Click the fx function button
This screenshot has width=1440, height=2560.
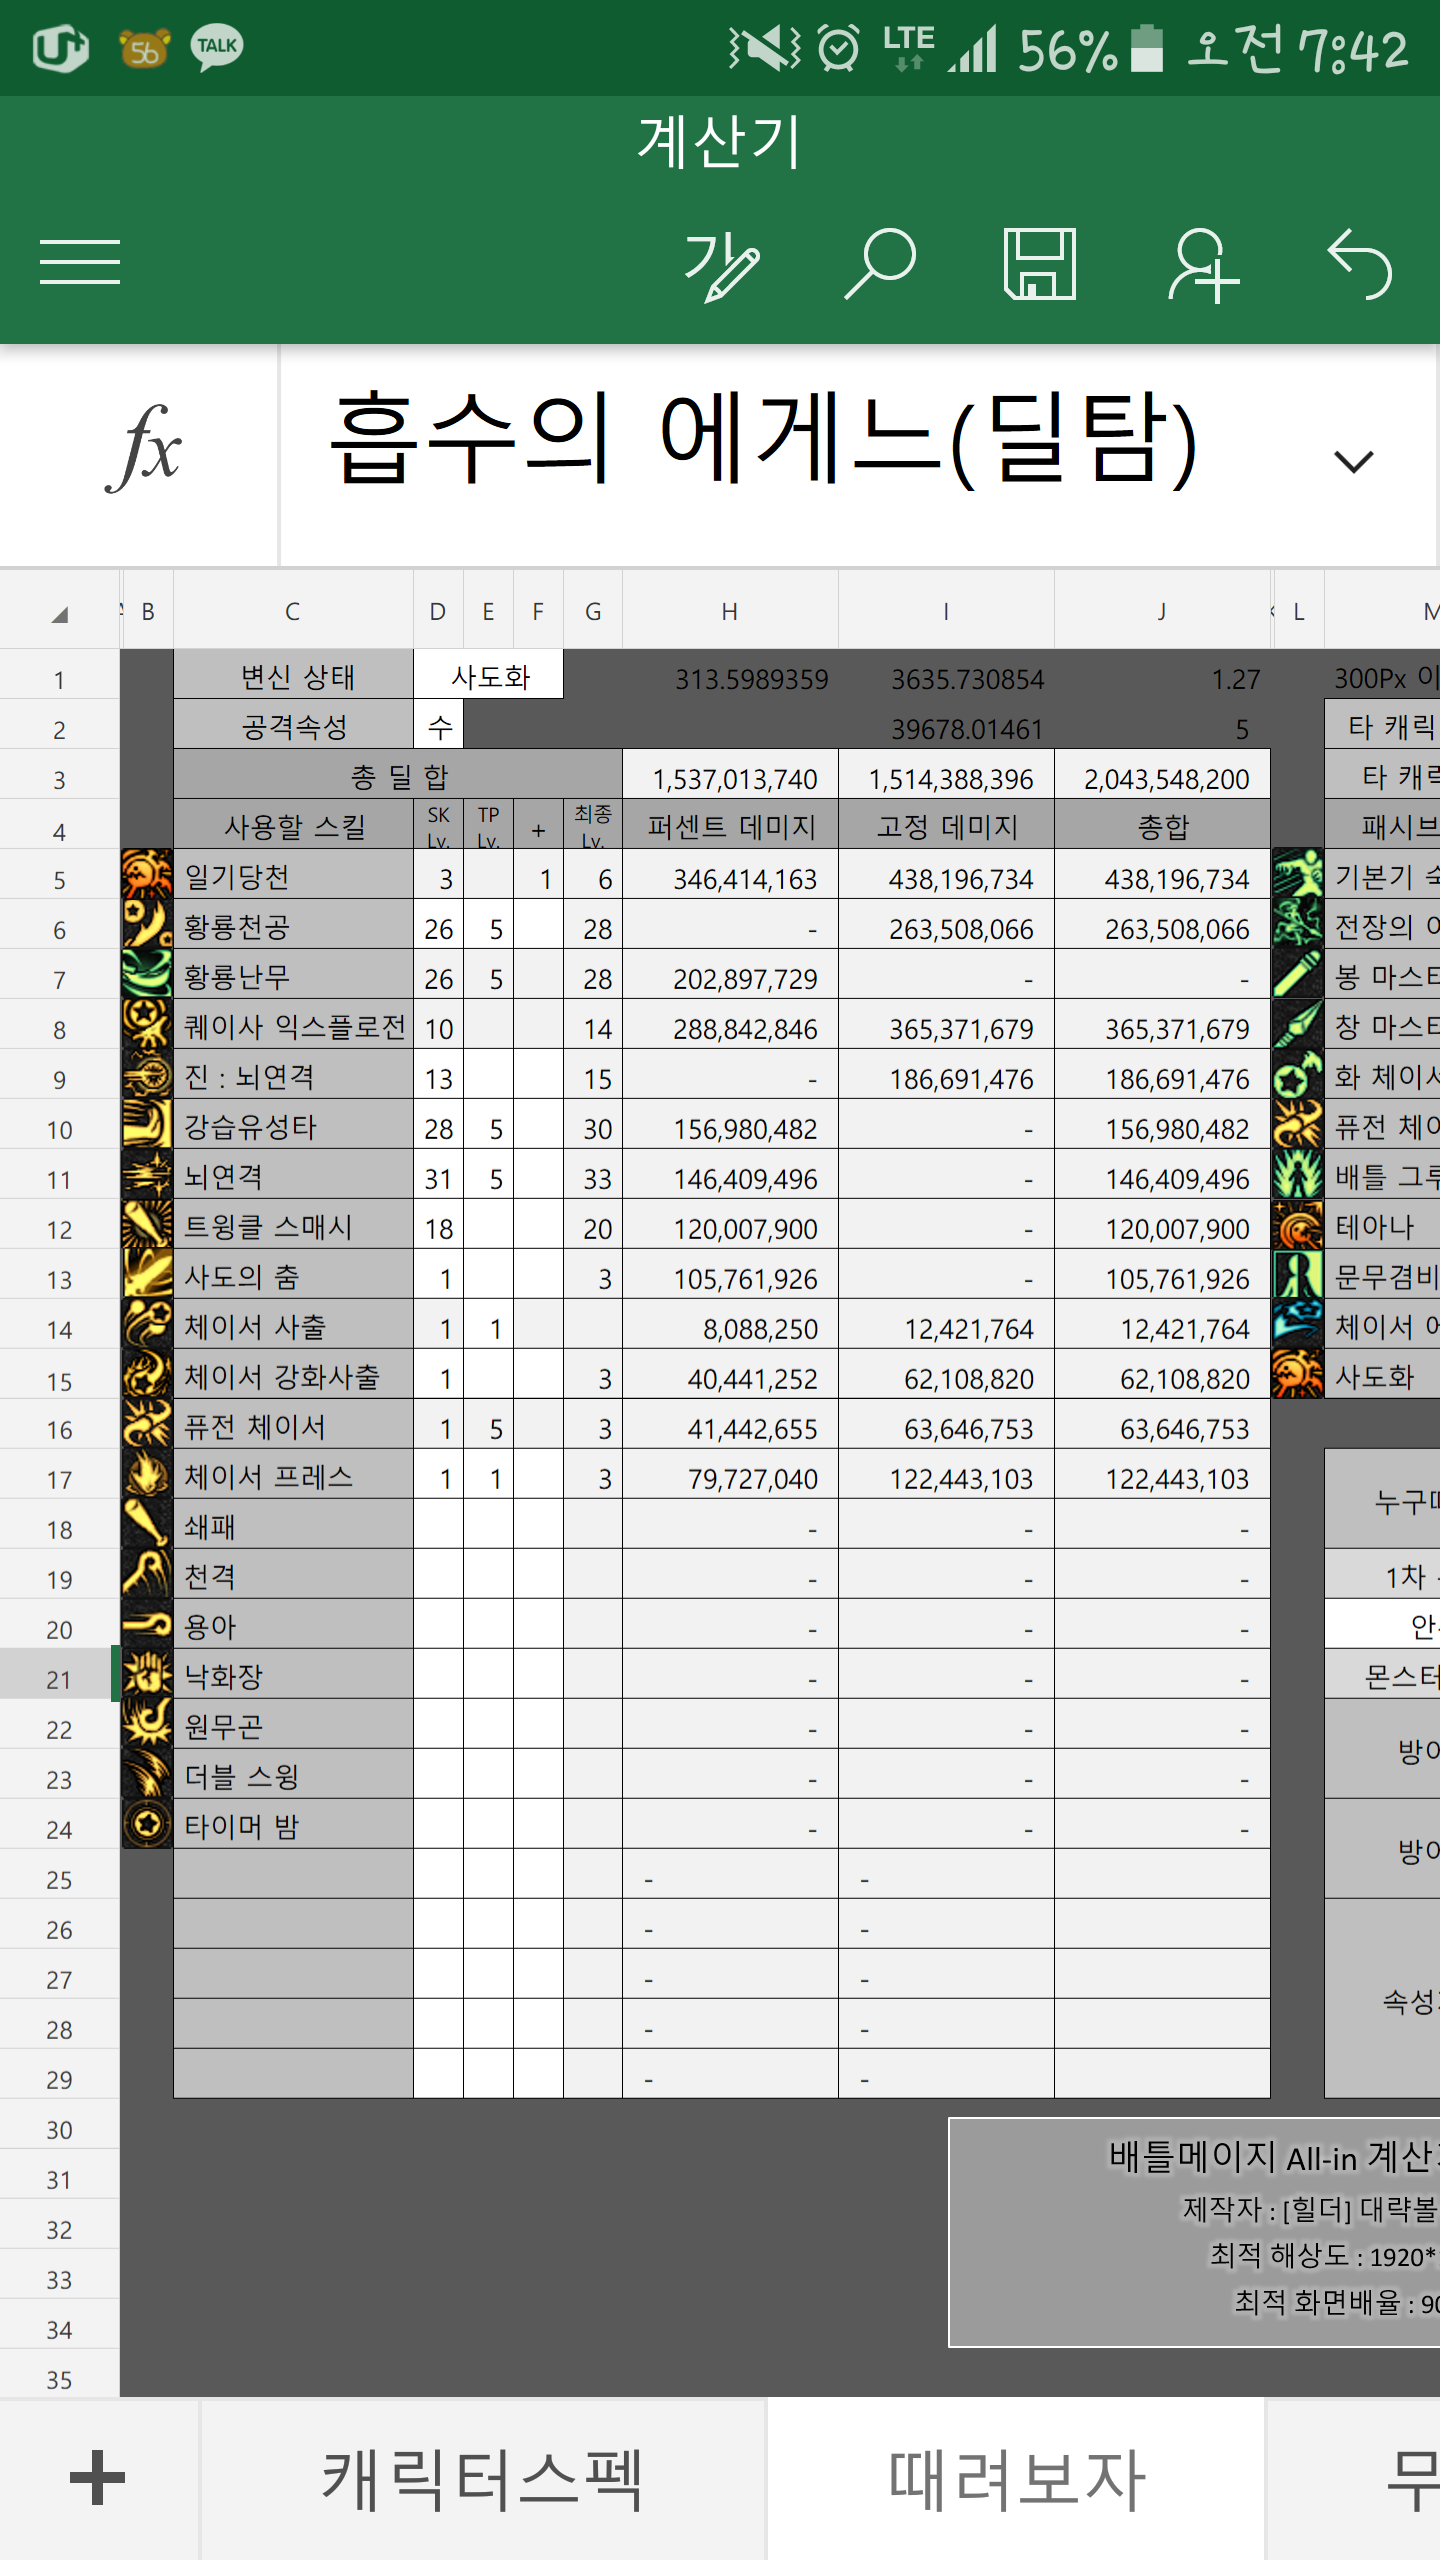tap(143, 447)
